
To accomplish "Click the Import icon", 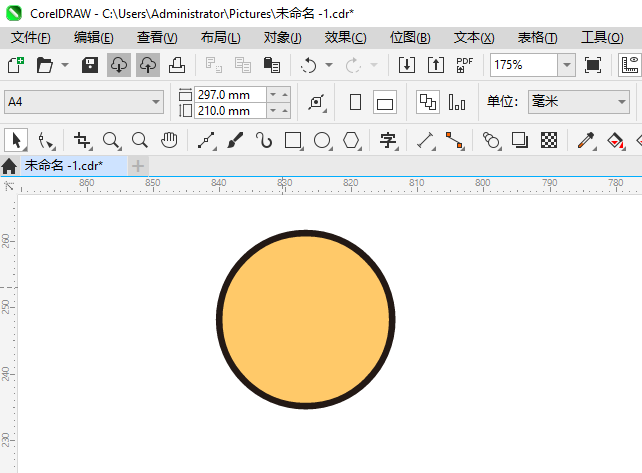I will tap(407, 65).
